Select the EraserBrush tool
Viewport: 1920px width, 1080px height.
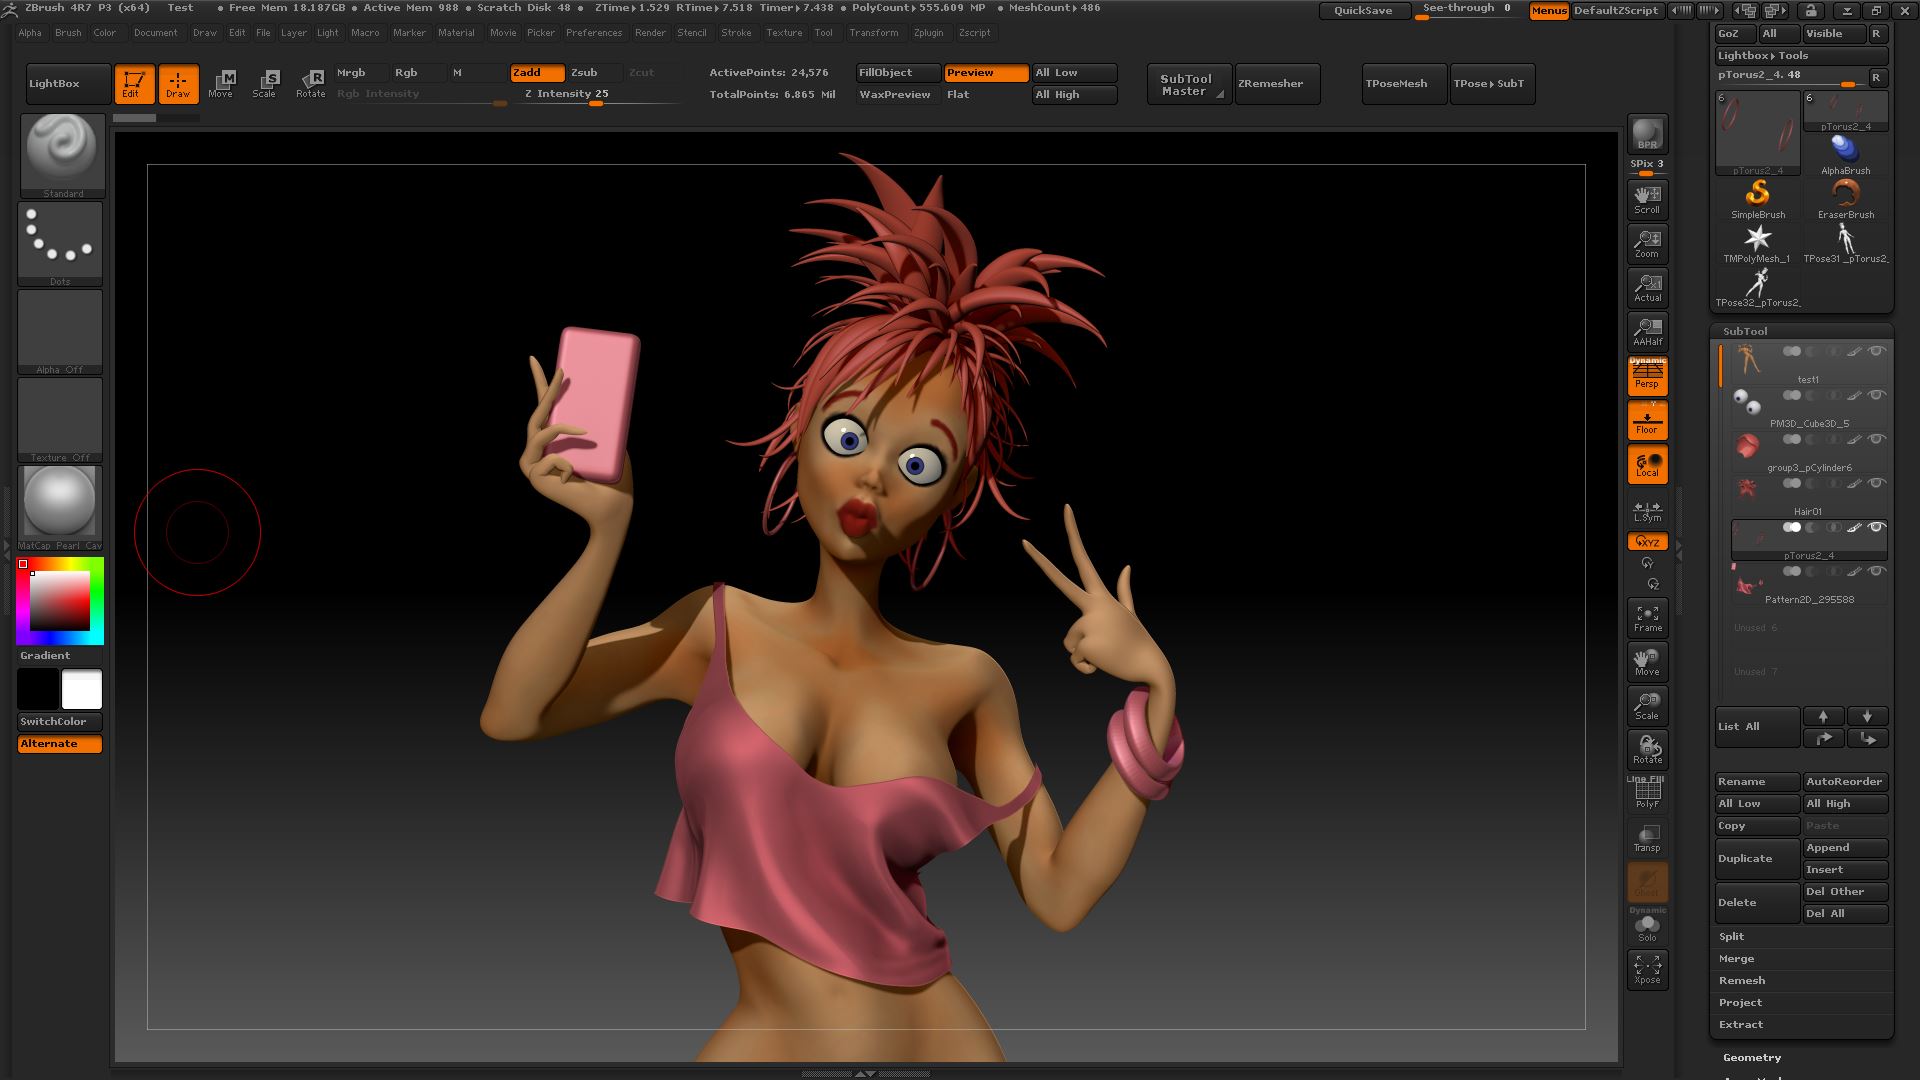pos(1845,199)
